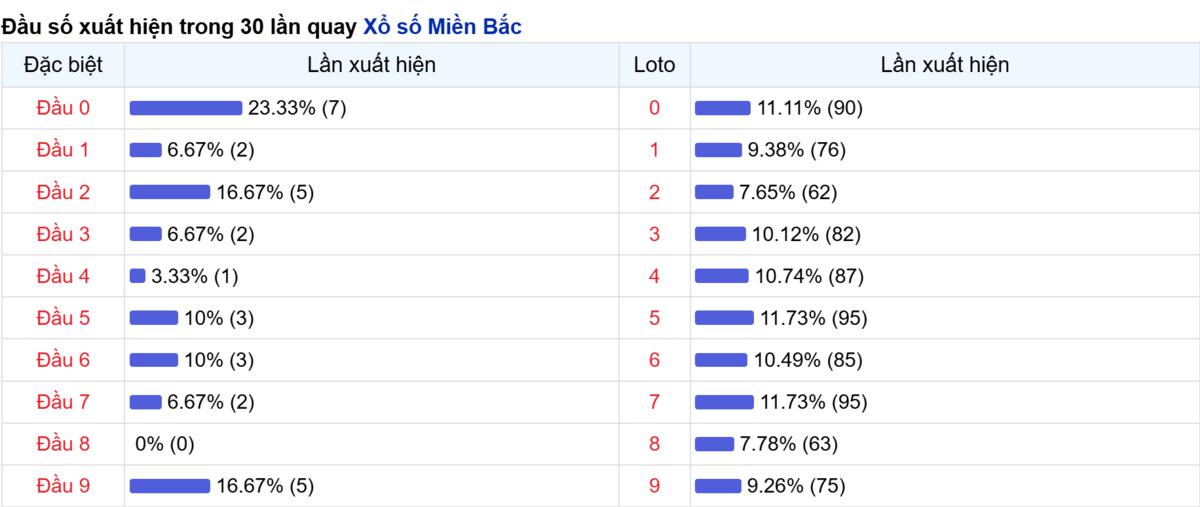The image size is (1200, 507).
Task: Select the Đầu 4 row label
Action: pyautogui.click(x=63, y=276)
